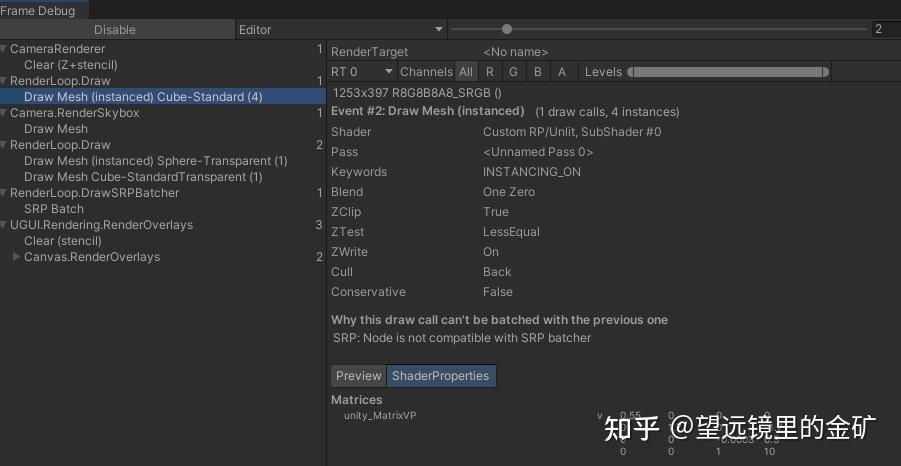Click the frame event slider handle

pyautogui.click(x=506, y=29)
